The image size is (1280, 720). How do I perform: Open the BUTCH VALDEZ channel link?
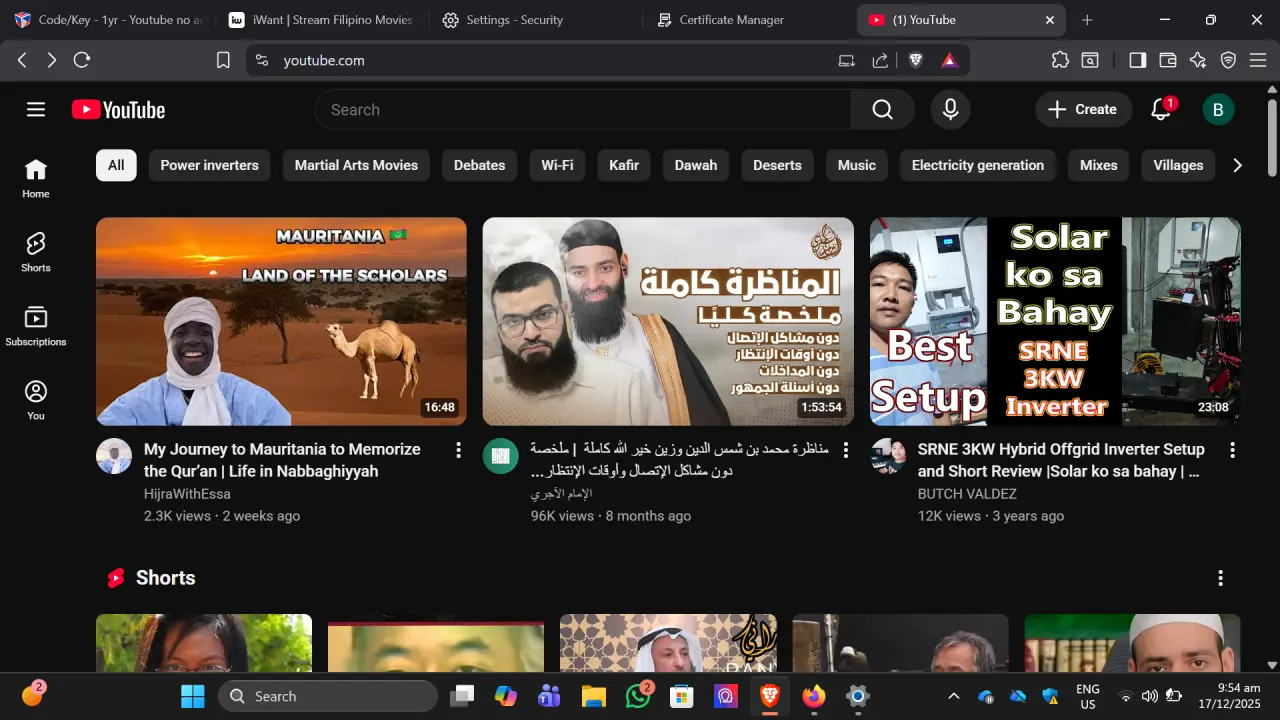(967, 494)
